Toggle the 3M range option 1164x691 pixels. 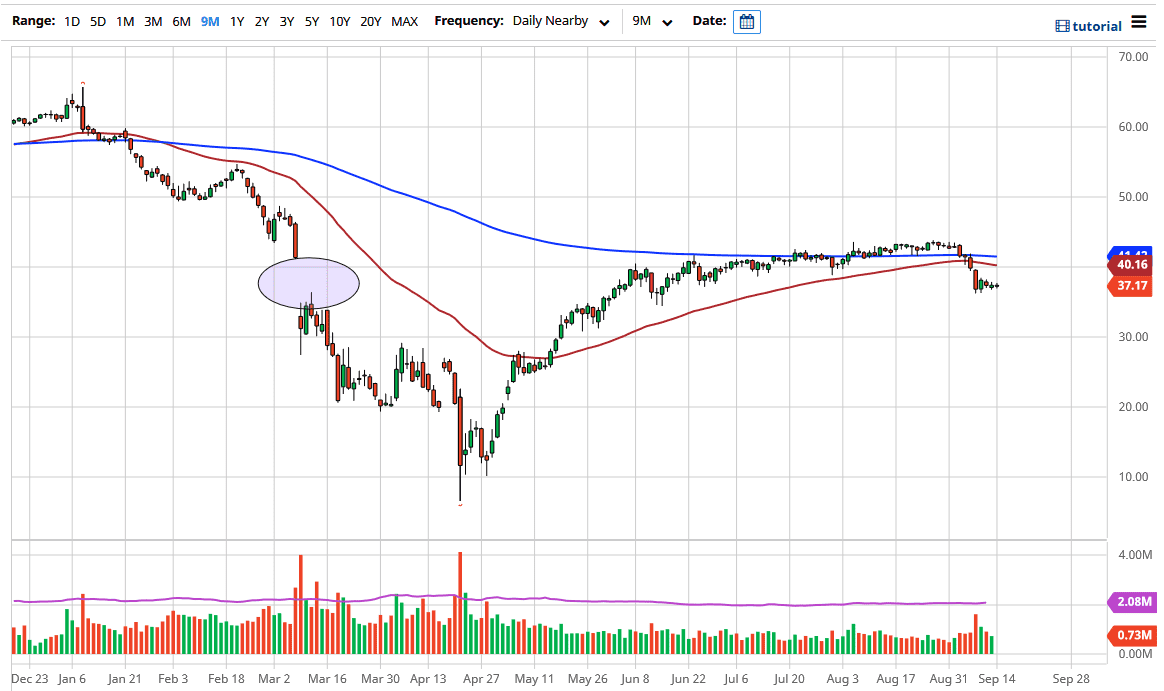[153, 21]
